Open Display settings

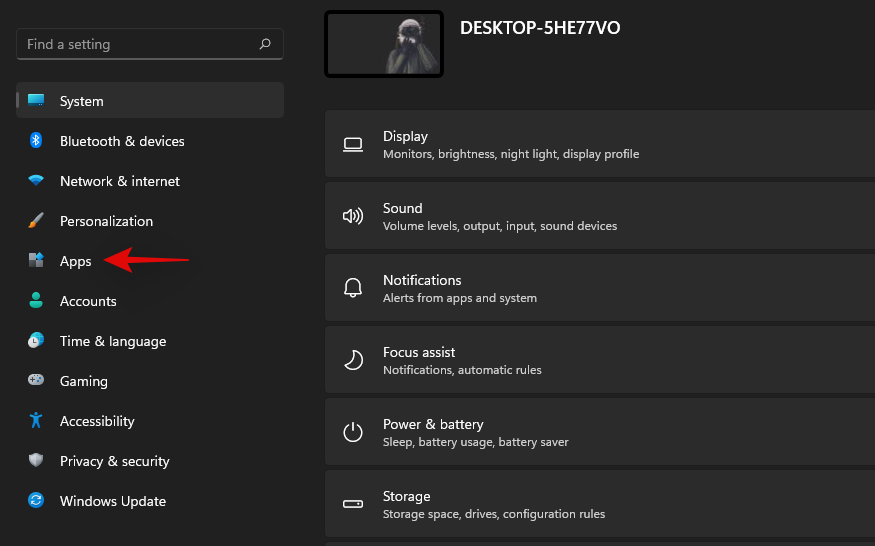(600, 145)
